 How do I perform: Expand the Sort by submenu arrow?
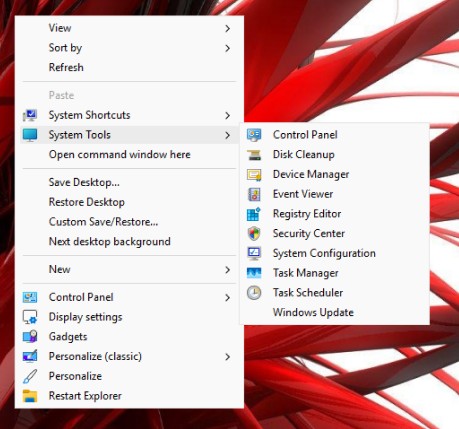(228, 48)
